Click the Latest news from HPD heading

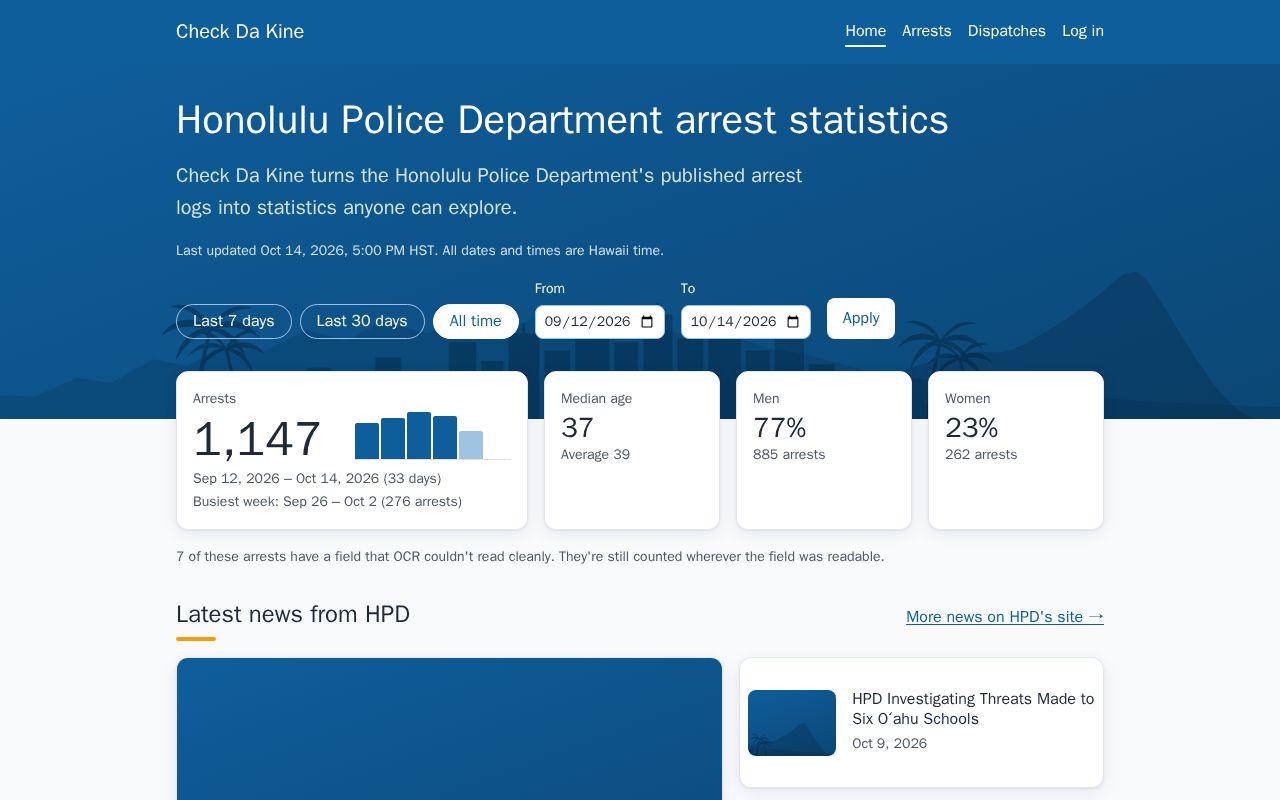(x=293, y=614)
